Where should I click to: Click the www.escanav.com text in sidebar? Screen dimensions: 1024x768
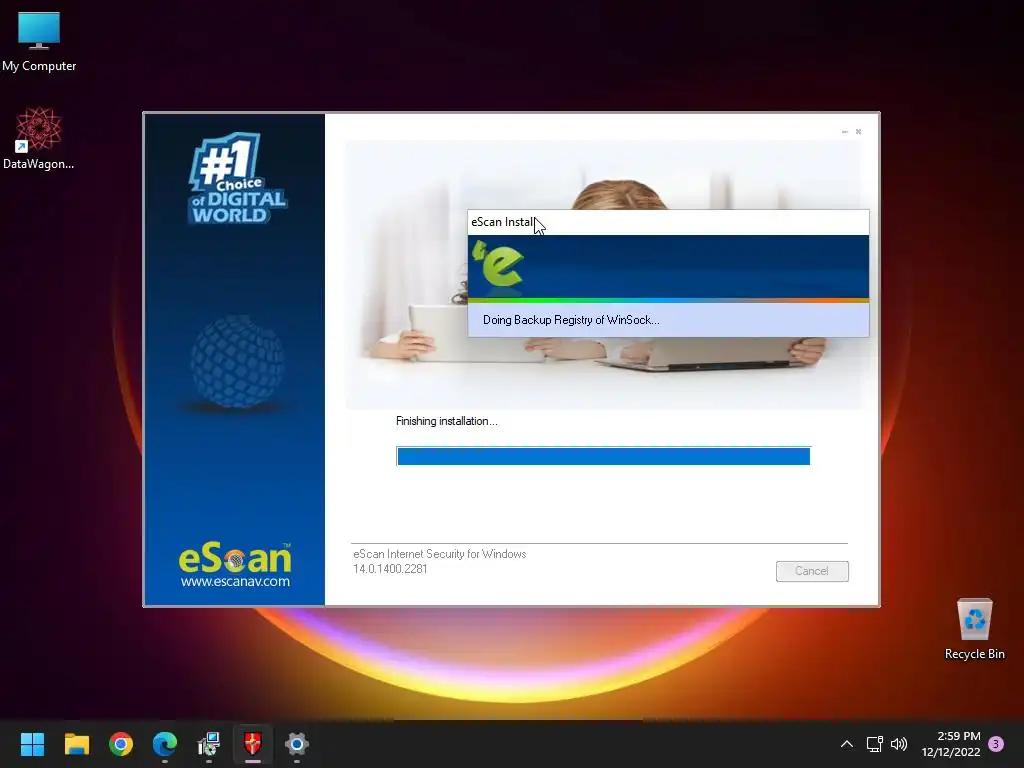[x=235, y=581]
